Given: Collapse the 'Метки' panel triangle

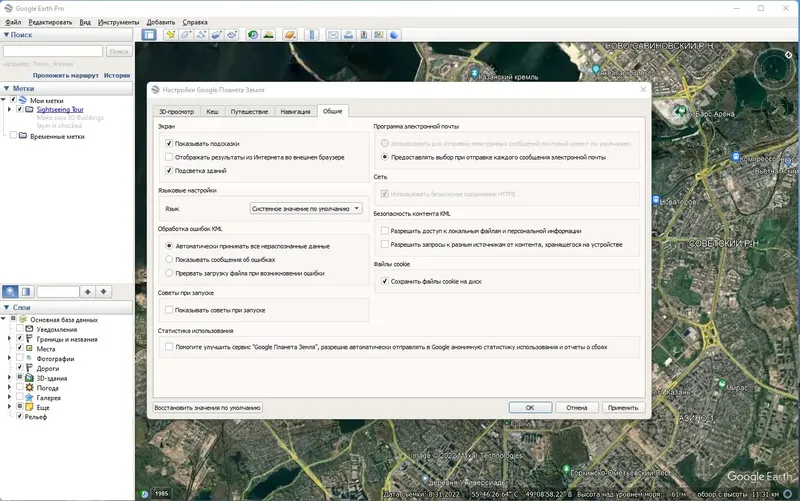Looking at the screenshot, I should [6, 88].
